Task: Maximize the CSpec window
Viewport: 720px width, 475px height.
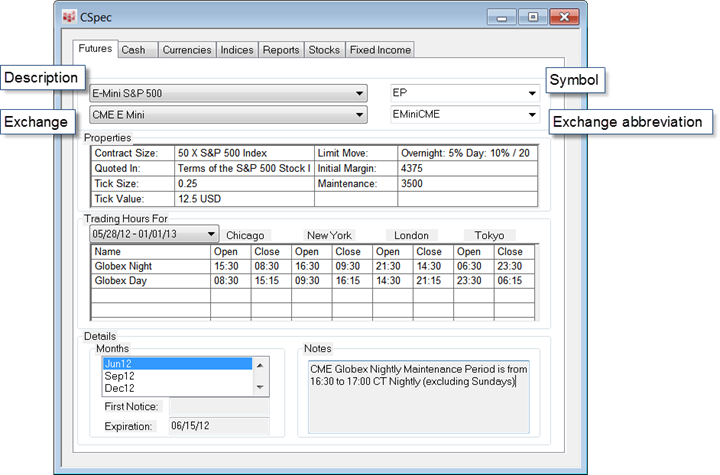Action: (x=533, y=17)
